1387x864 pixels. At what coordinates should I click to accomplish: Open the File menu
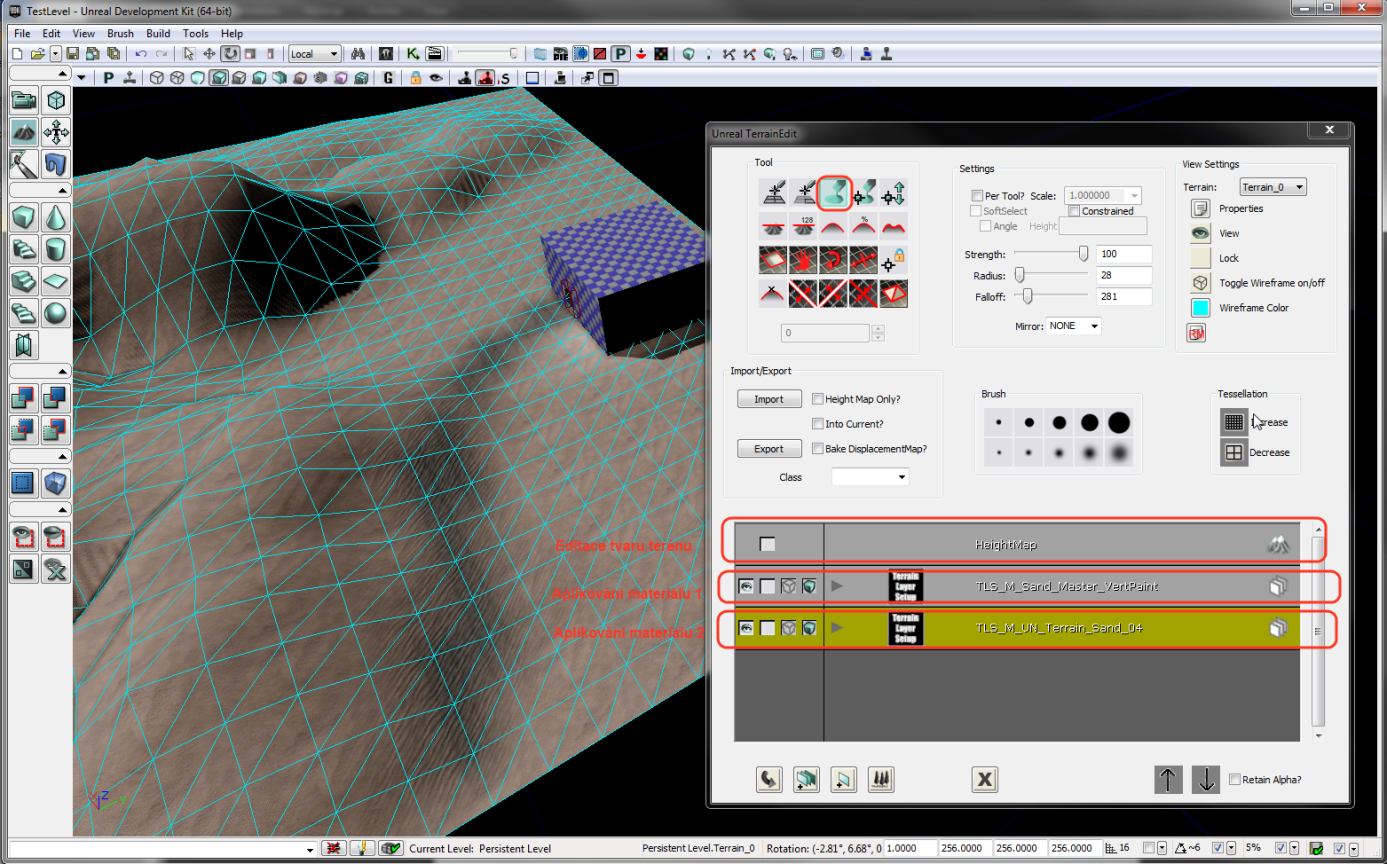[x=22, y=33]
